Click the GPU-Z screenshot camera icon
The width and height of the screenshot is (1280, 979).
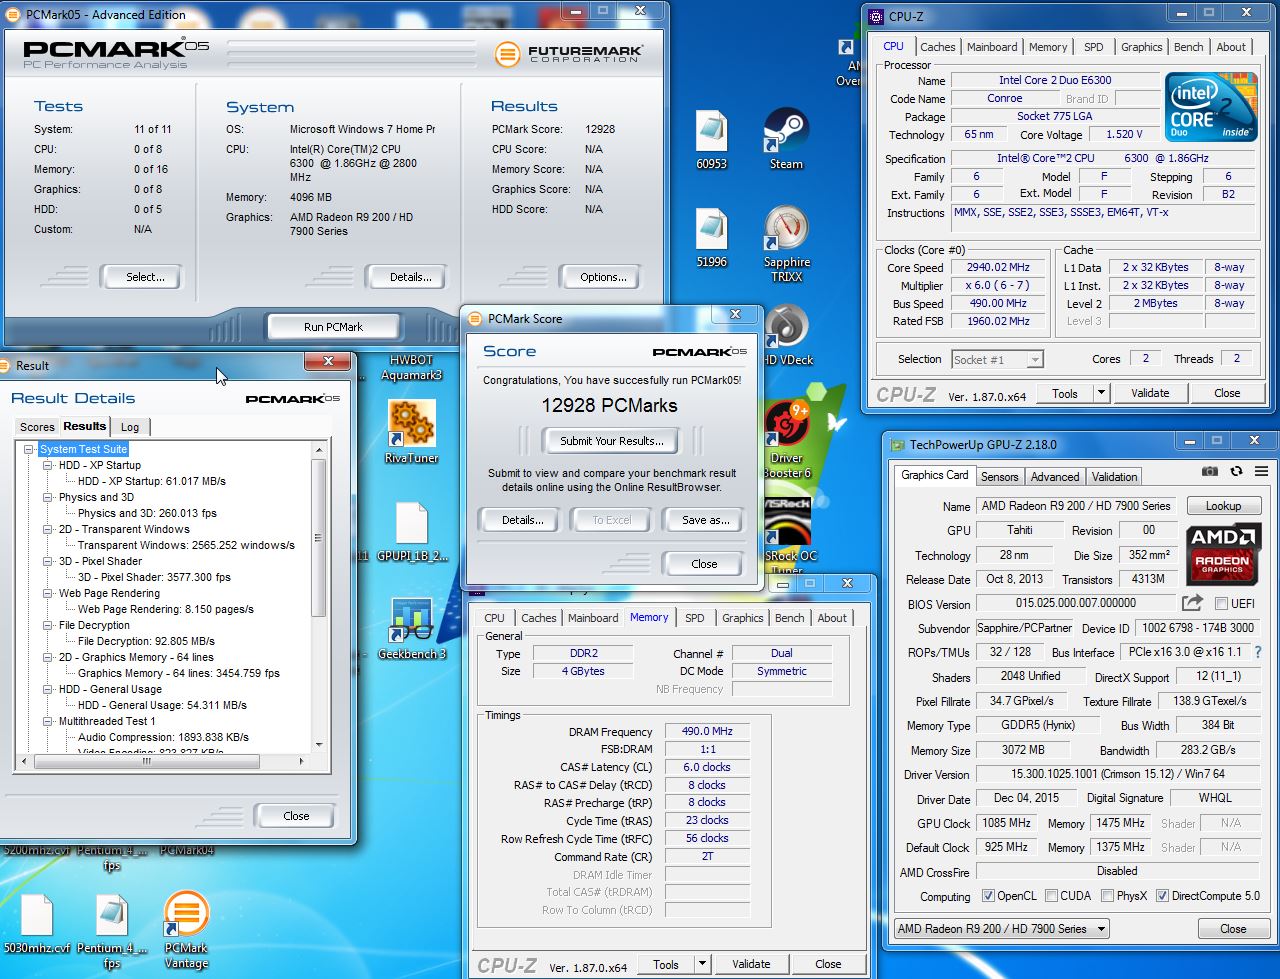pos(1210,471)
